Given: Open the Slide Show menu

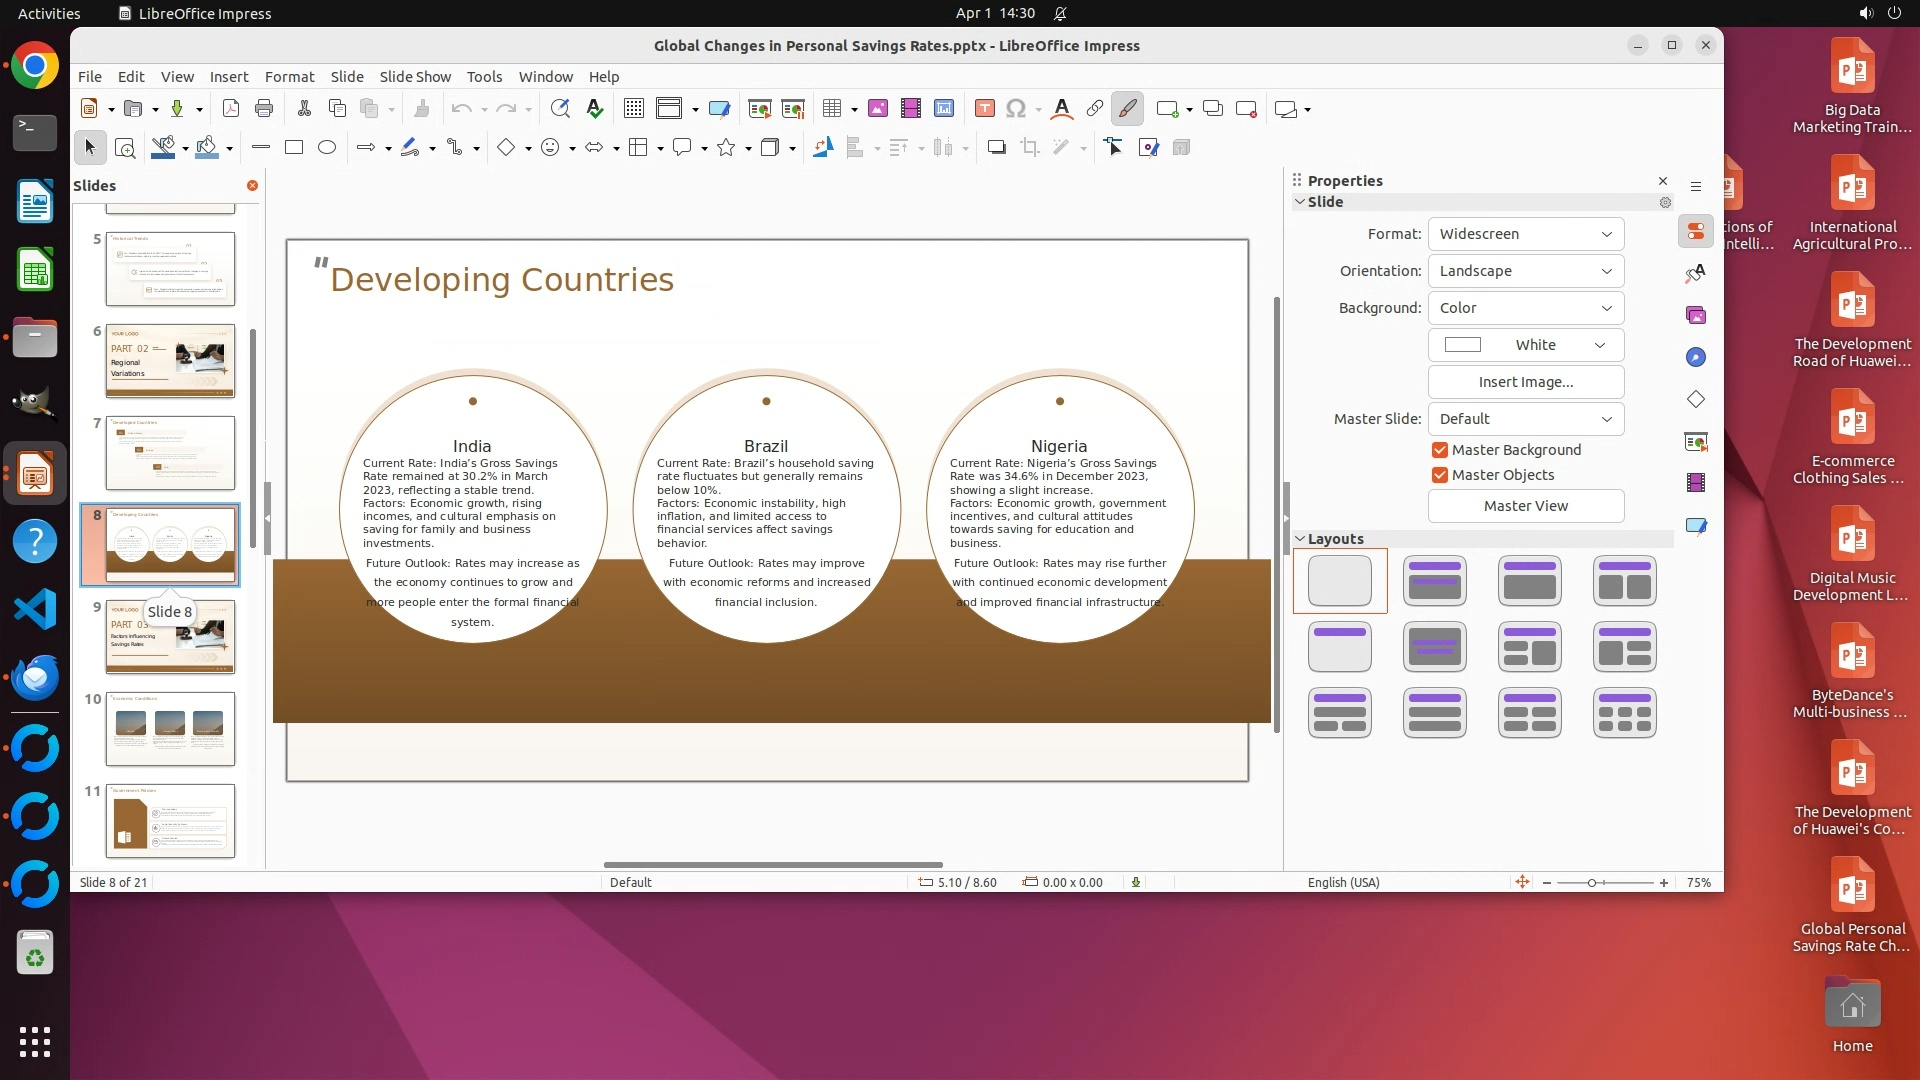Looking at the screenshot, I should (x=415, y=77).
